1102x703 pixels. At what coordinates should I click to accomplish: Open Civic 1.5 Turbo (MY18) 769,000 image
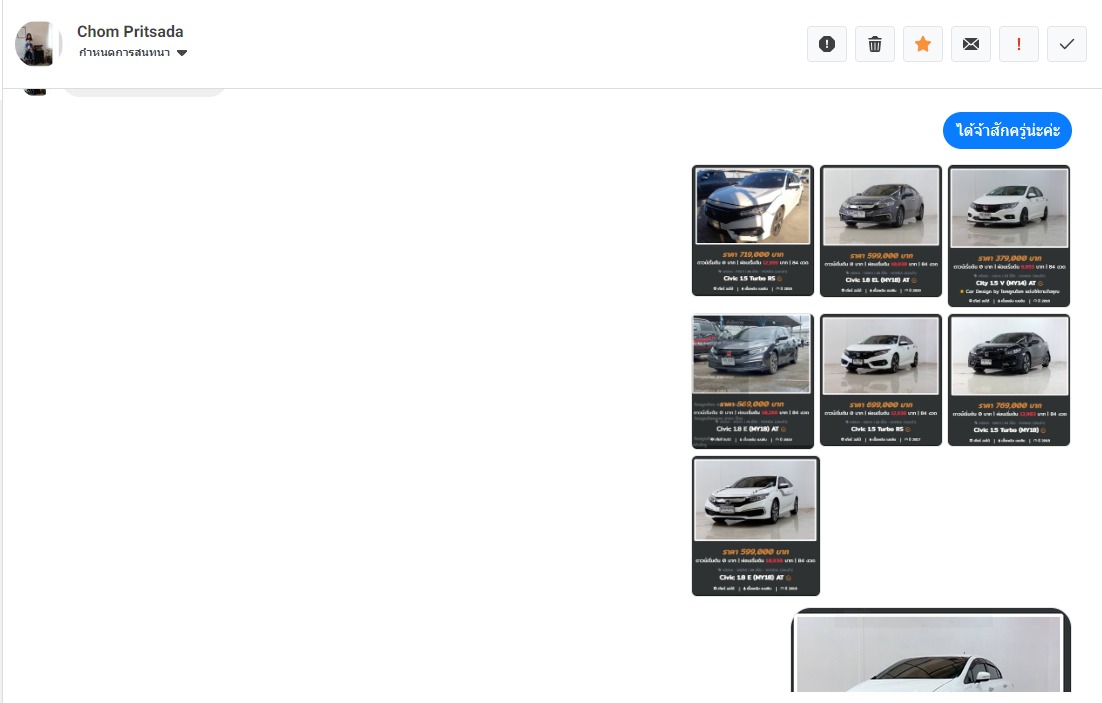point(1009,380)
